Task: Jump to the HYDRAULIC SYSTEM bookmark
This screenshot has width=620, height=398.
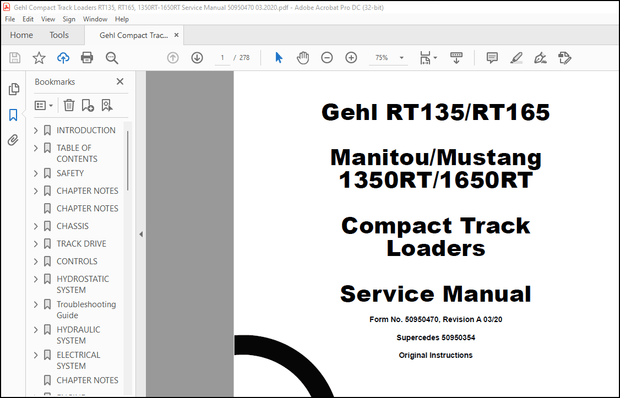Action: (x=78, y=335)
